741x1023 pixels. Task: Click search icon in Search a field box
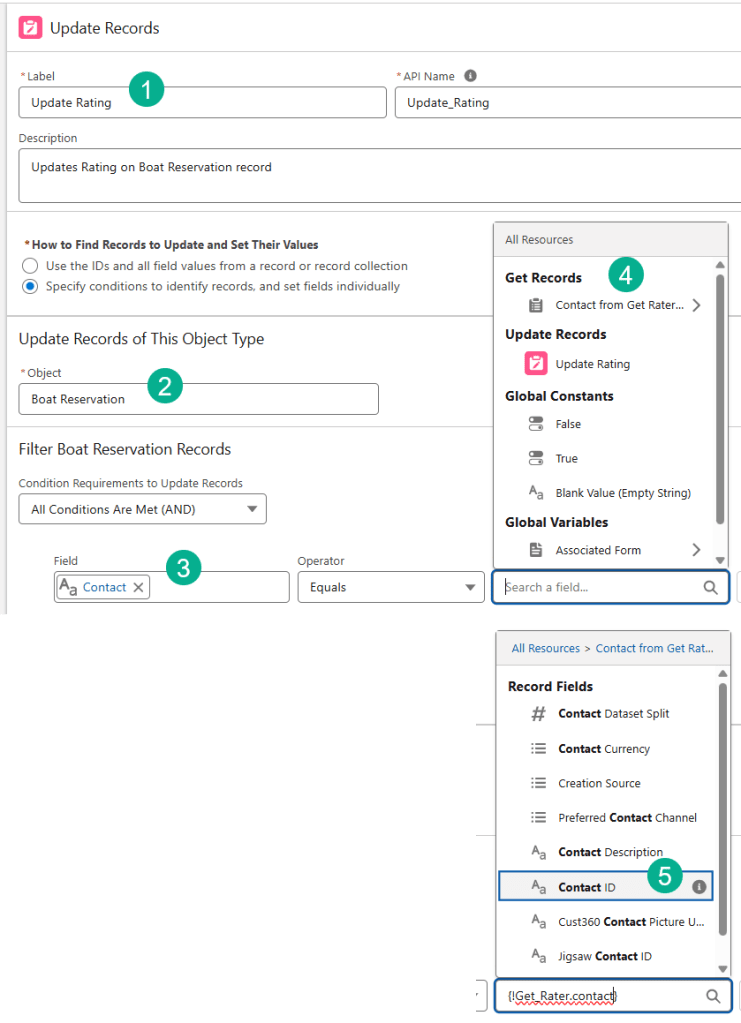click(710, 588)
